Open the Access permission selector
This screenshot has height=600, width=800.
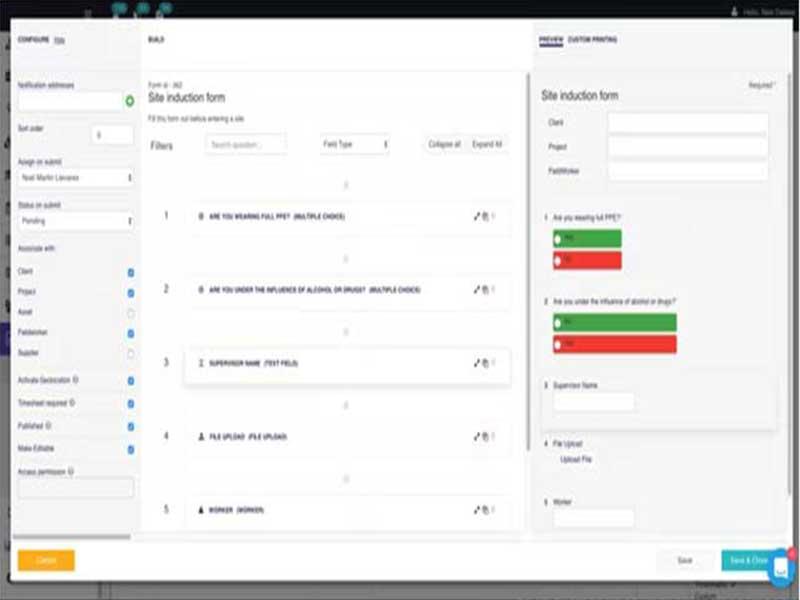coord(76,488)
